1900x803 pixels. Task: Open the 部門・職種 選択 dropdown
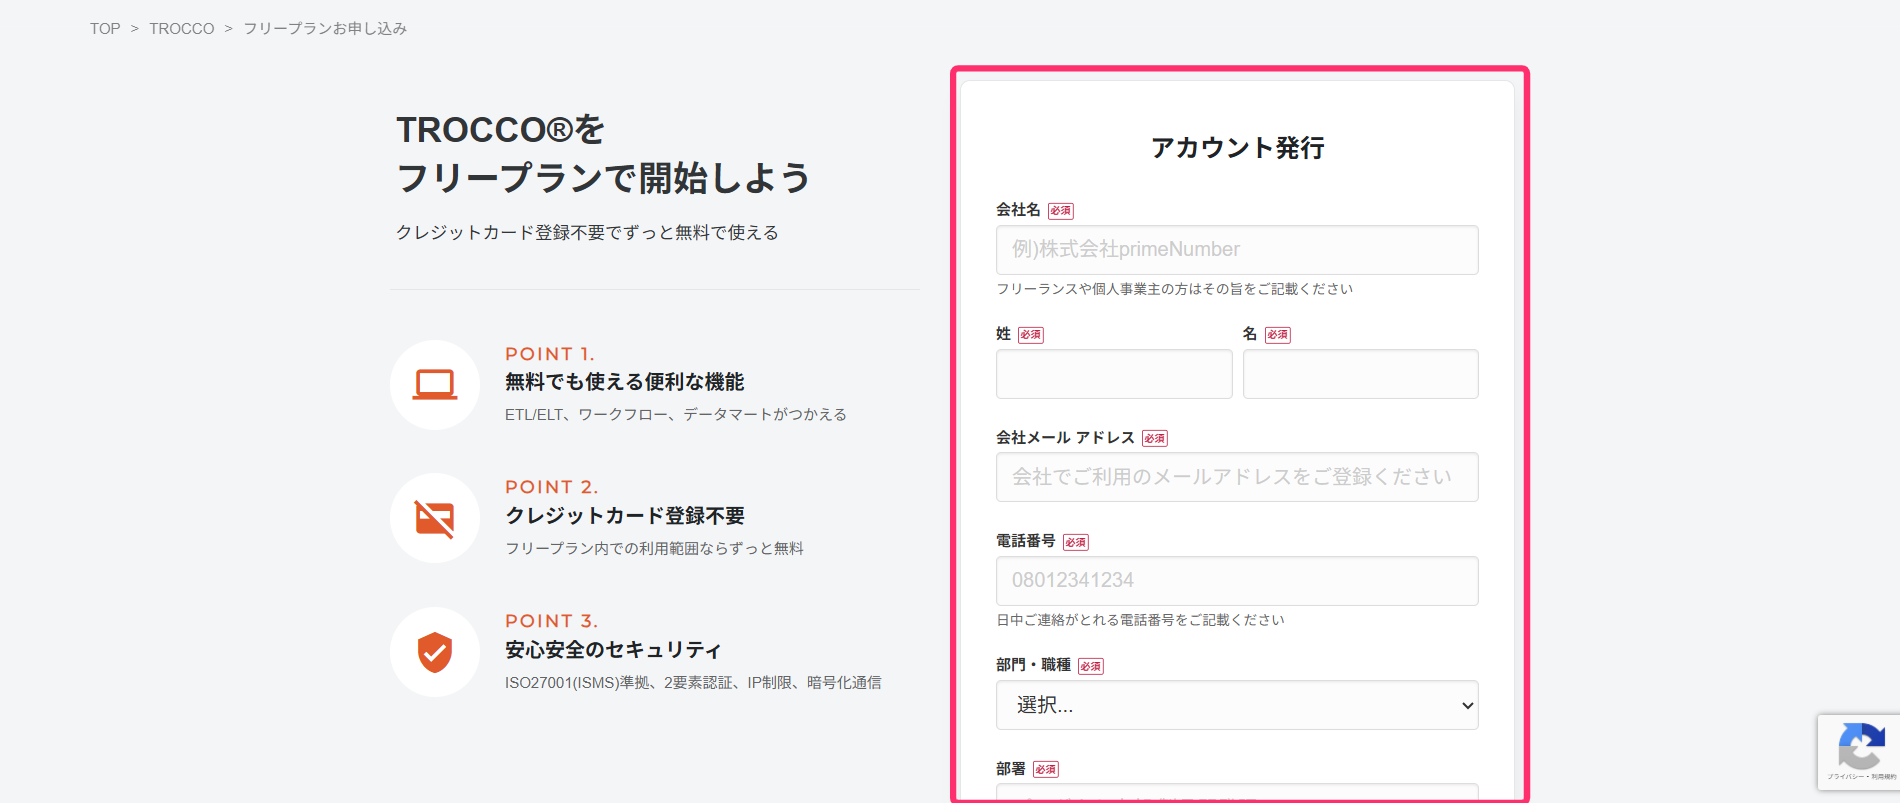1236,705
